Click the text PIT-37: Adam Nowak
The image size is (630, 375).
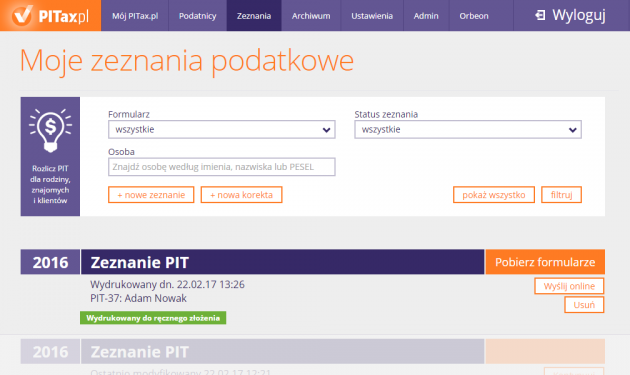point(138,298)
